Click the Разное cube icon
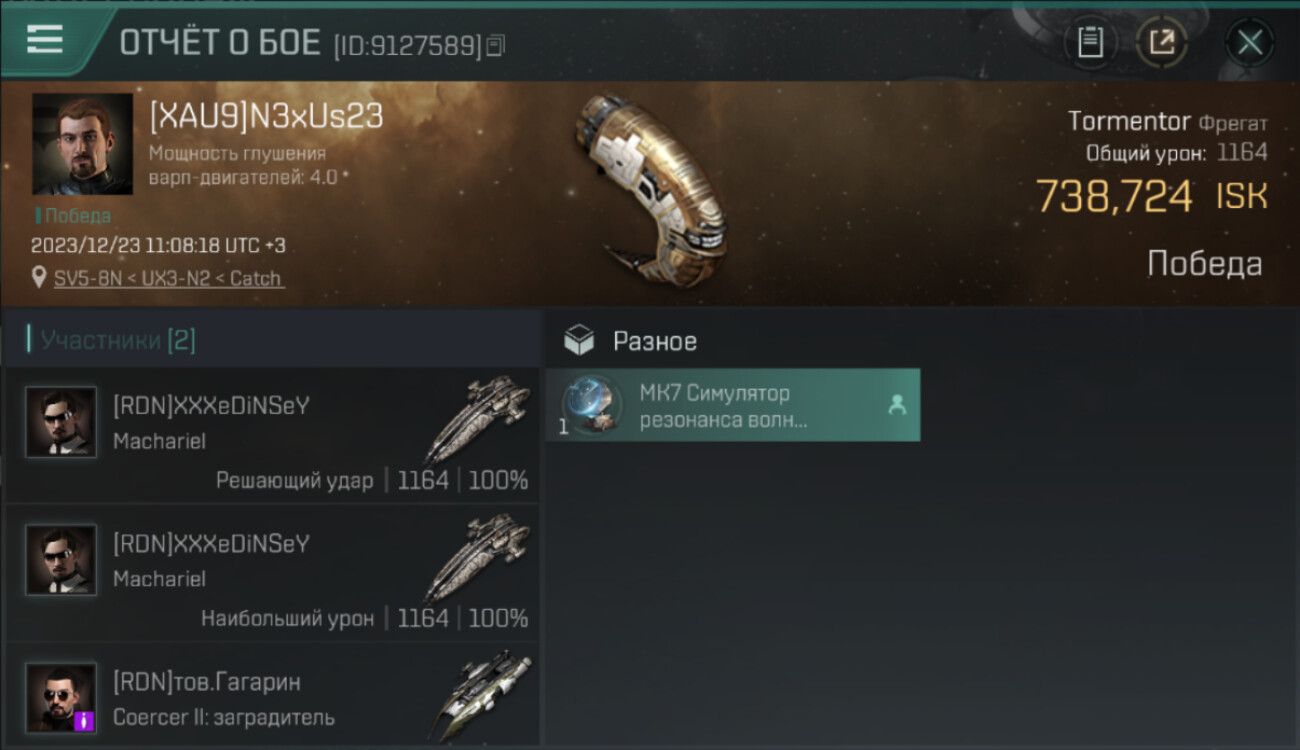Screen dimensions: 1300x750 tap(579, 341)
